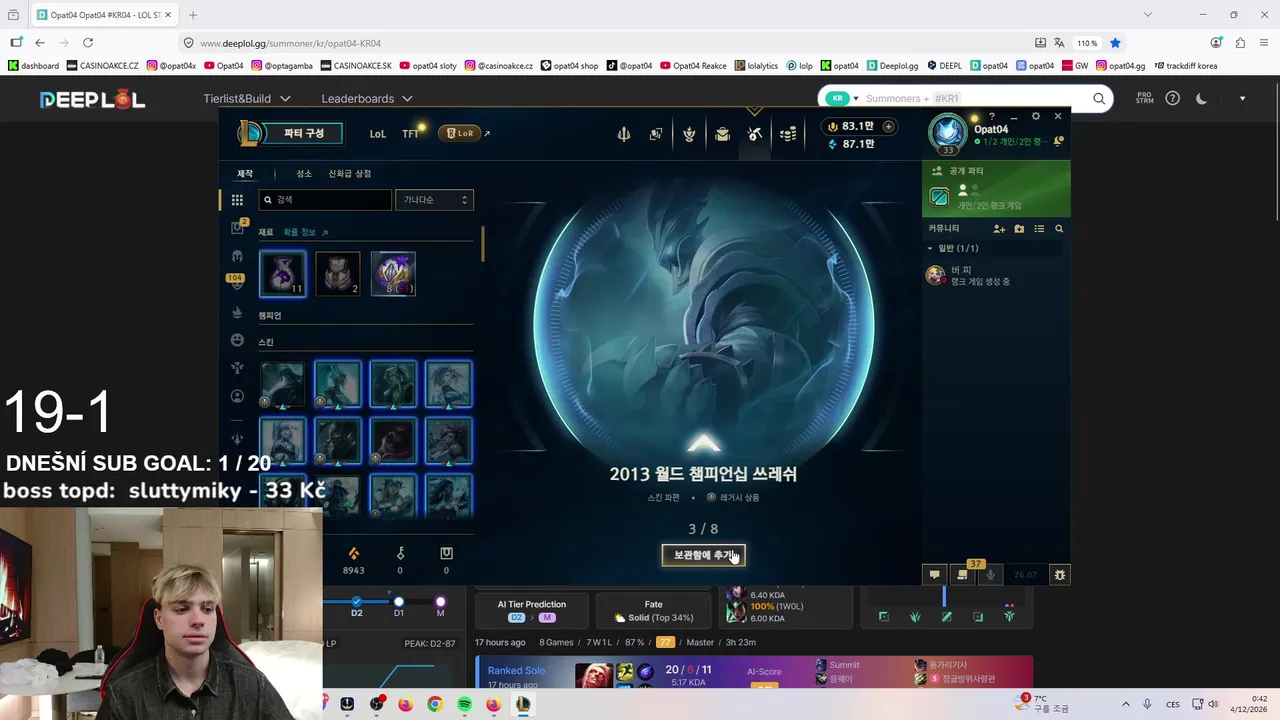The height and width of the screenshot is (720, 1280).
Task: Select the all-items grid filter icon
Action: (237, 200)
